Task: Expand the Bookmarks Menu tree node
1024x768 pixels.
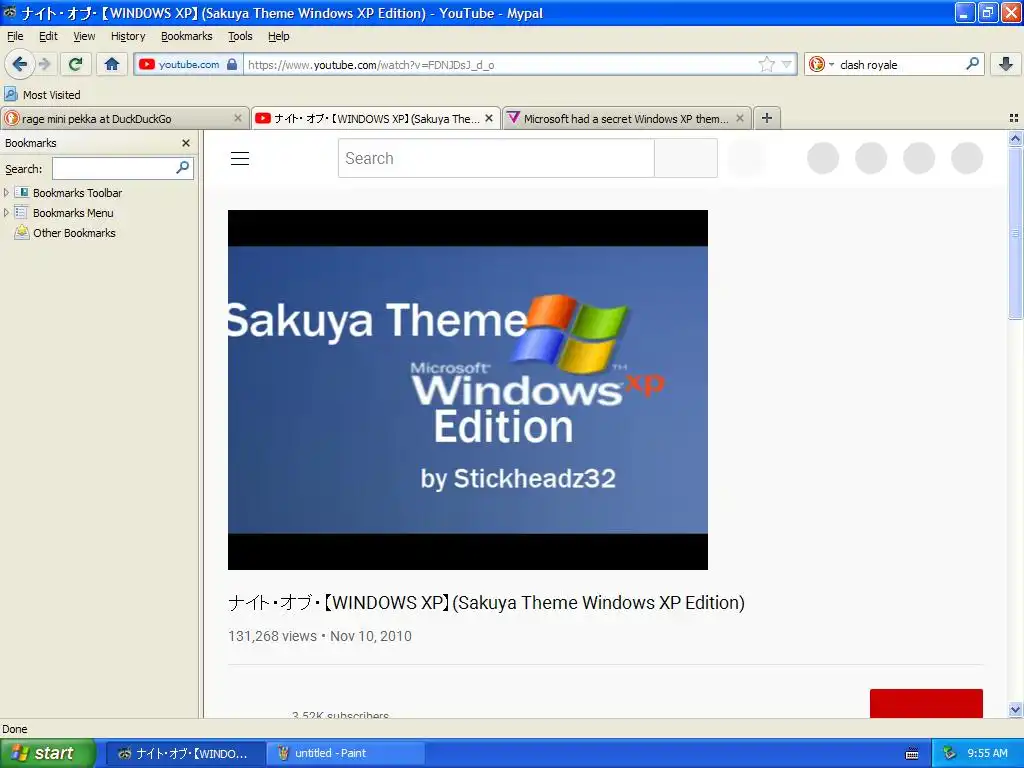Action: 7,212
